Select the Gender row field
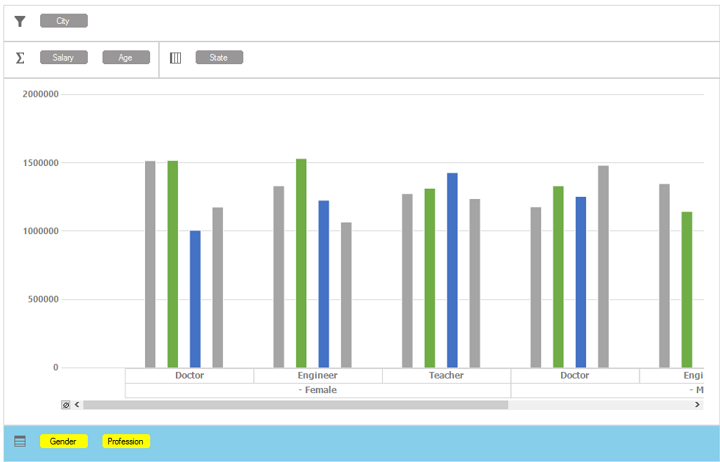This screenshot has height=462, width=720. (64, 441)
